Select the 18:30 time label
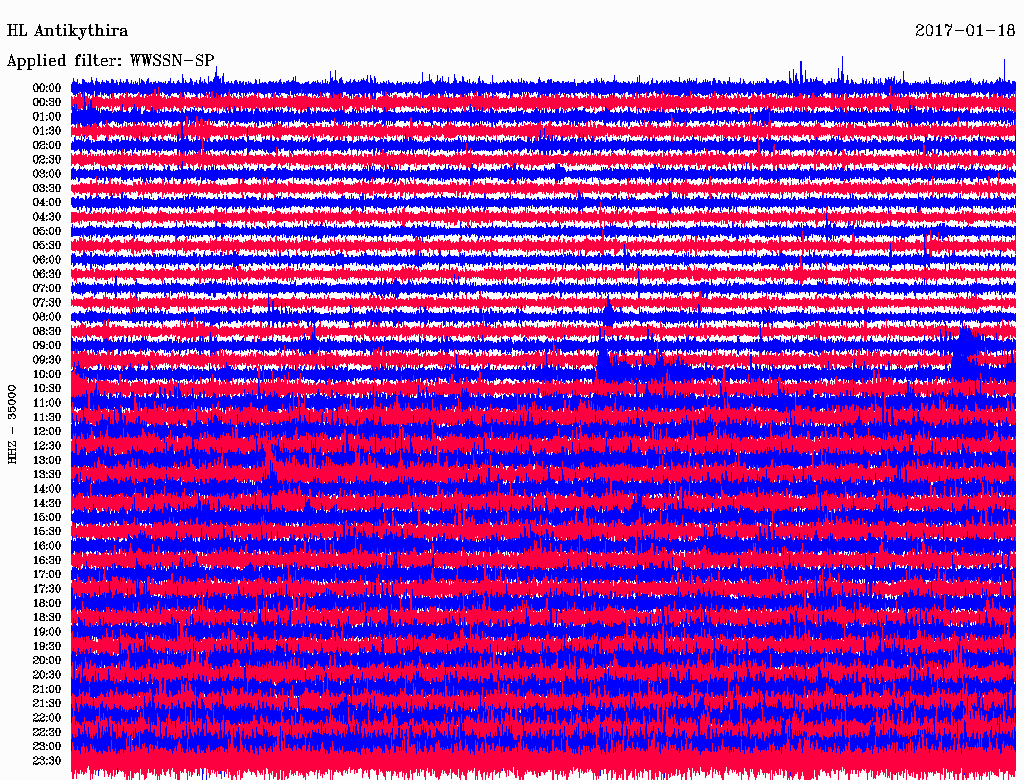This screenshot has width=1024, height=780. 47,617
